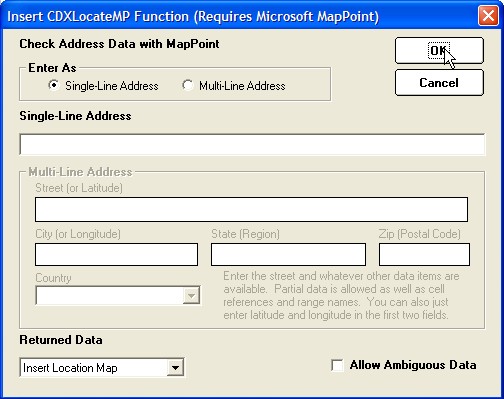The image size is (504, 399).
Task: Click the OK button
Action: [439, 50]
